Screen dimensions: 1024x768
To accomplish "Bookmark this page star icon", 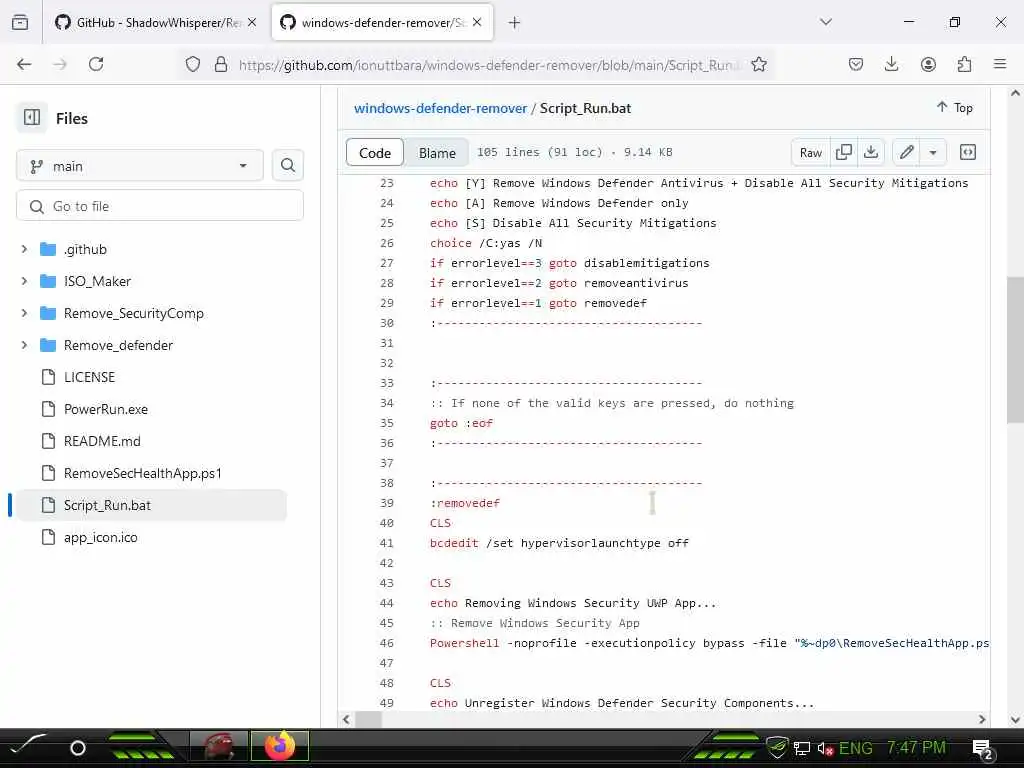I will click(758, 64).
